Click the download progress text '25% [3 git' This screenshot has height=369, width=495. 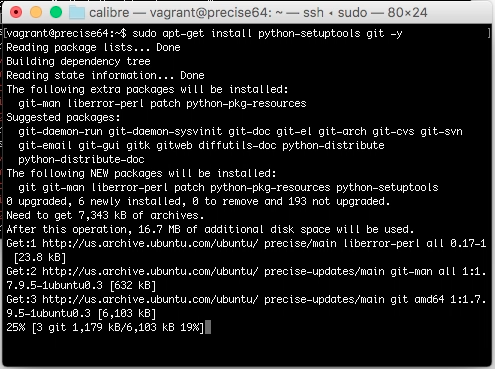[x=36, y=327]
